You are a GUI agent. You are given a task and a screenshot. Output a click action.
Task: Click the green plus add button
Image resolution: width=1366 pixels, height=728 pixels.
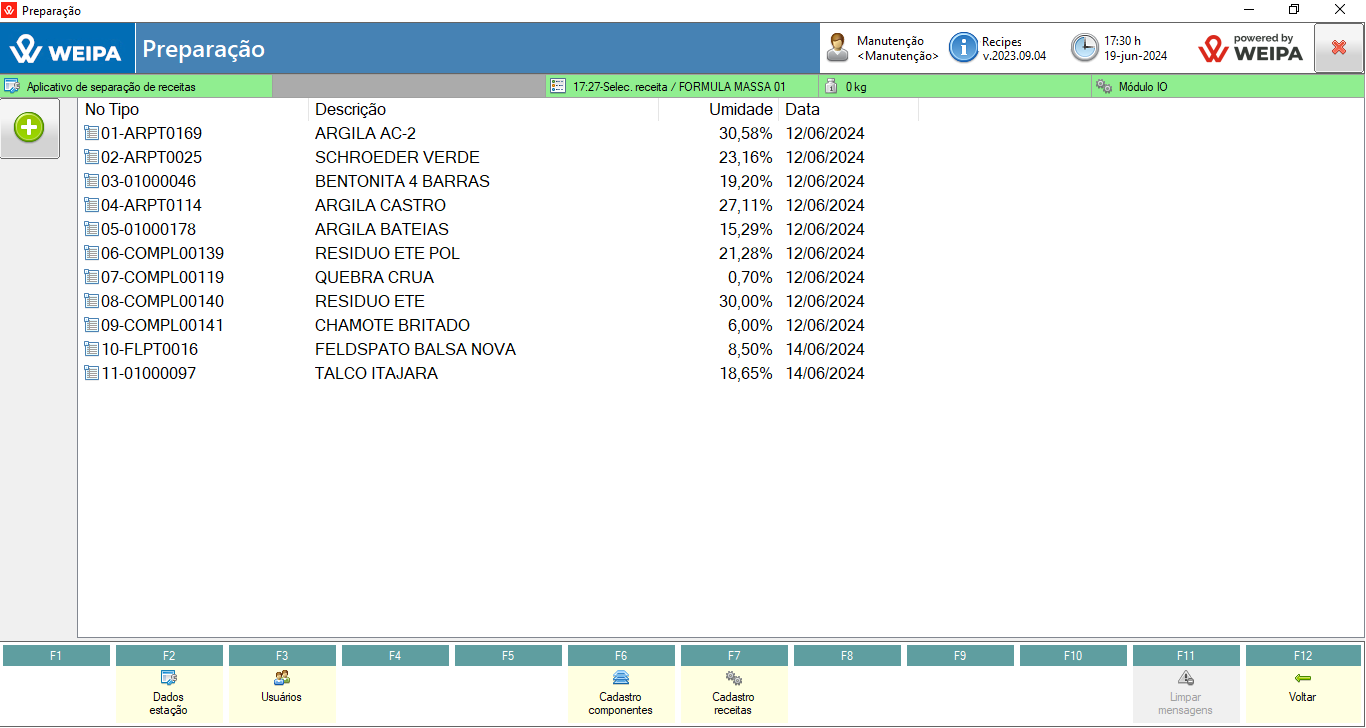click(x=29, y=128)
